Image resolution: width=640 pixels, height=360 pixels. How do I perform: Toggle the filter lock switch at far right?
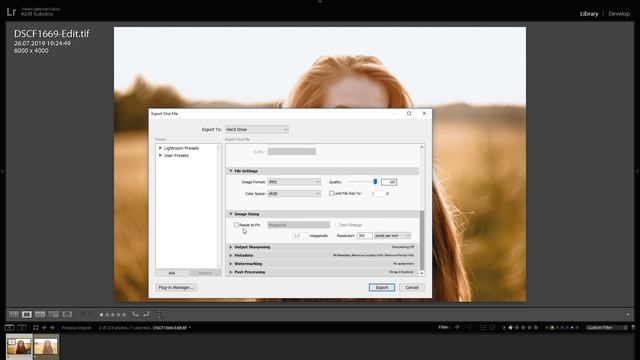coord(633,327)
